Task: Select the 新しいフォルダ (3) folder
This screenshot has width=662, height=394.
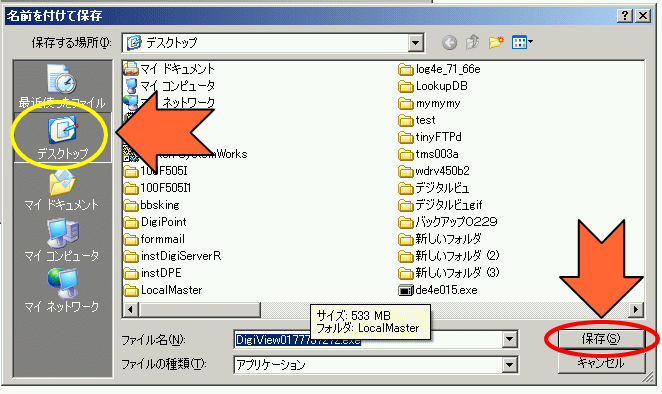Action: tap(448, 273)
